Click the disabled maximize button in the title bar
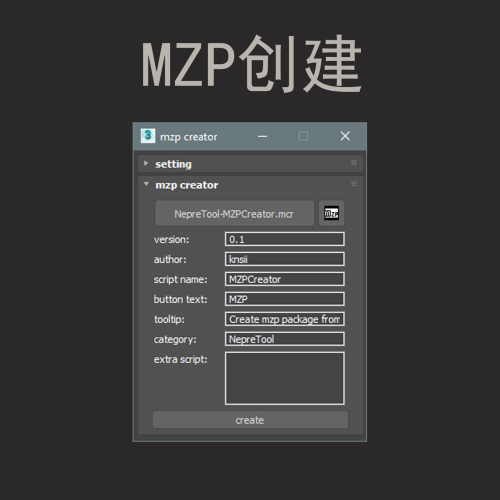 point(303,136)
